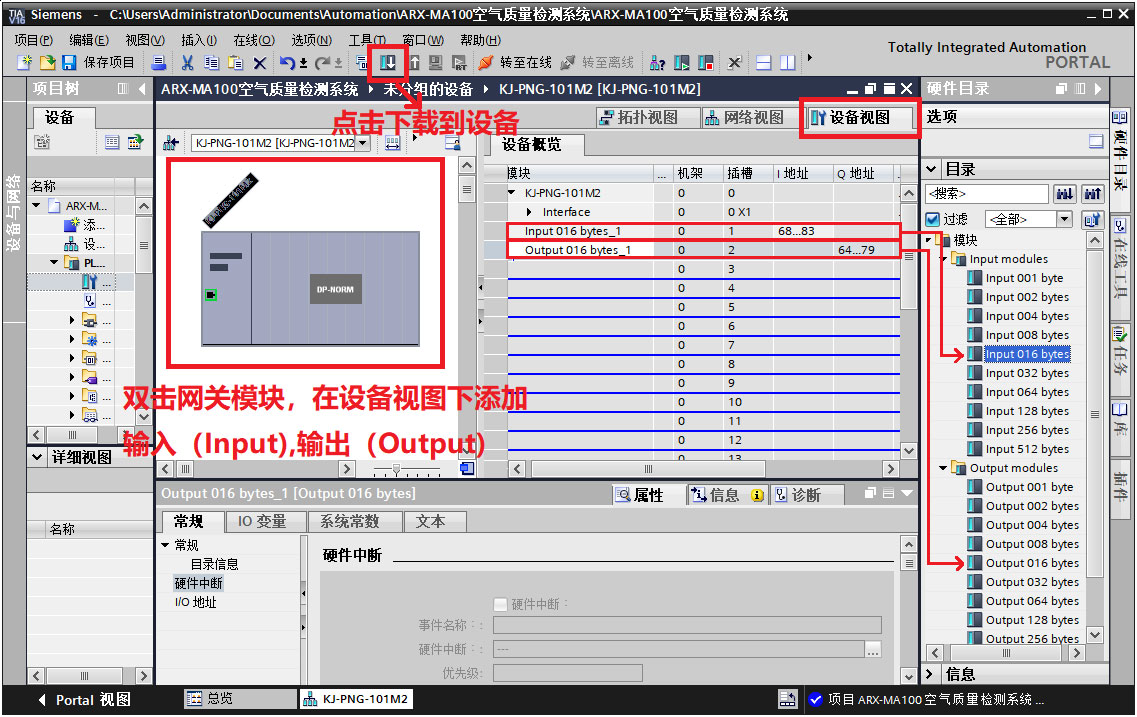Click the search downward icon in catalog
The width and height of the screenshot is (1137, 717).
[1065, 194]
